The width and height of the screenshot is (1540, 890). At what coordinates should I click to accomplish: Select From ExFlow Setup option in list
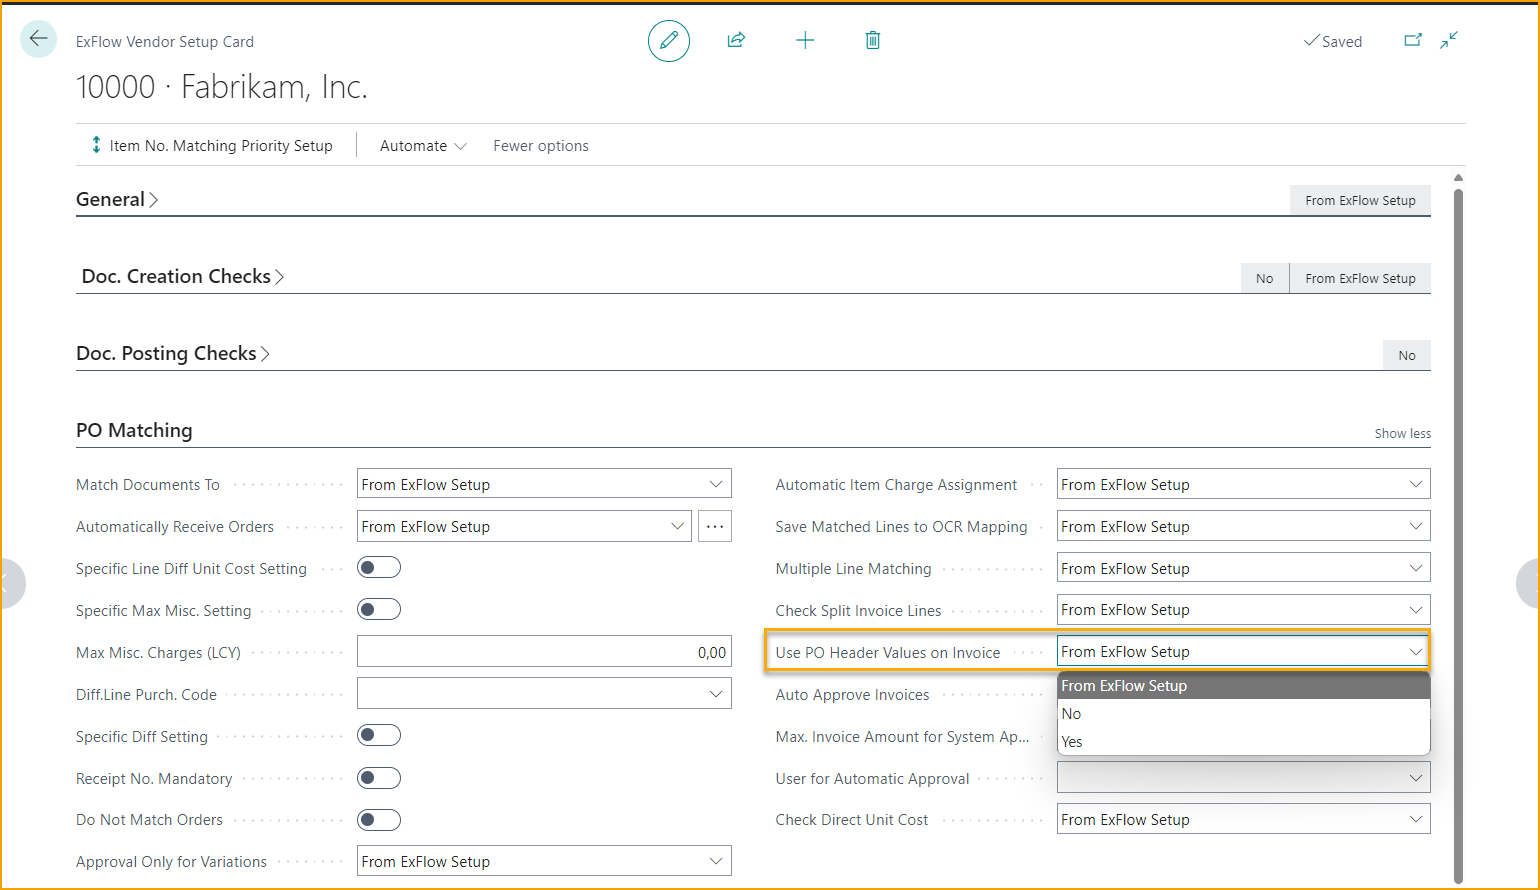[x=1243, y=686]
